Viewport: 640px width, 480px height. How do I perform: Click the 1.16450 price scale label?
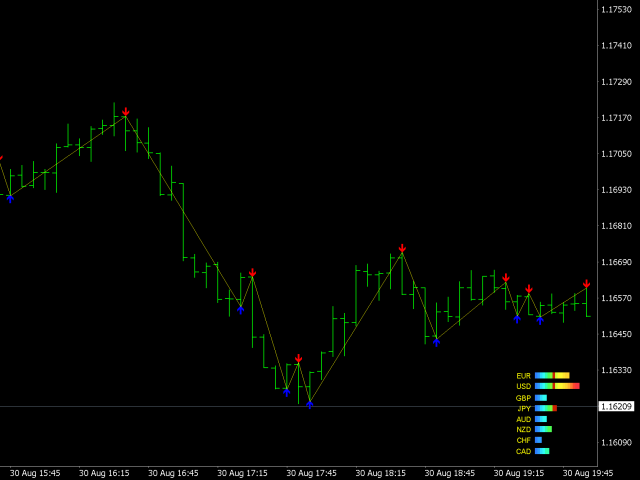(x=616, y=334)
